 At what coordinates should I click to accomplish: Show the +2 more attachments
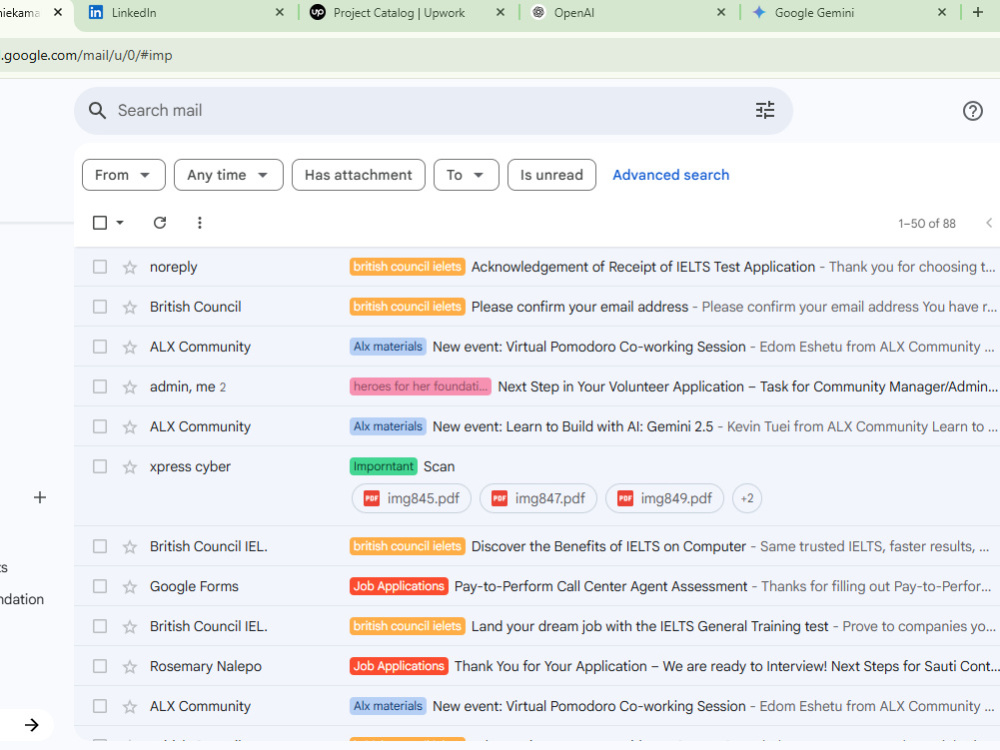(747, 498)
